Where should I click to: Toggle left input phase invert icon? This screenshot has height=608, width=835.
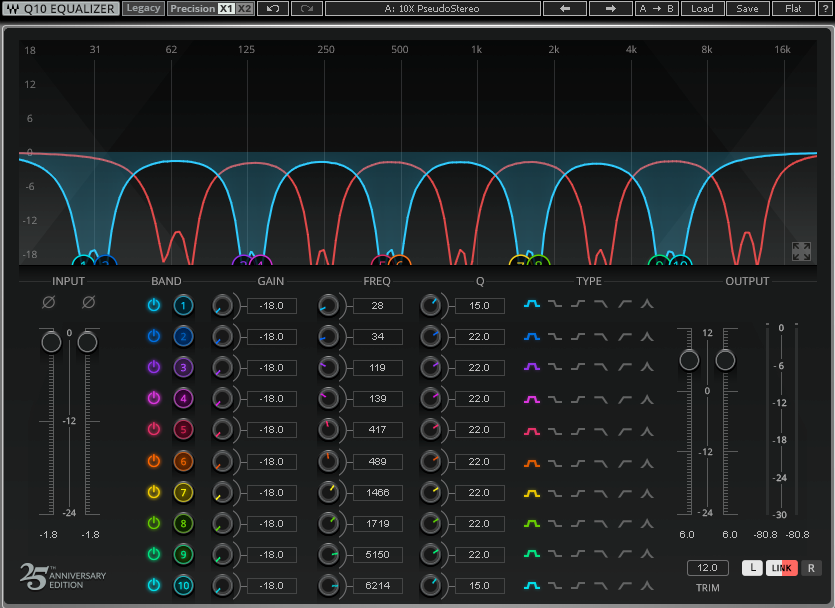pyautogui.click(x=48, y=302)
